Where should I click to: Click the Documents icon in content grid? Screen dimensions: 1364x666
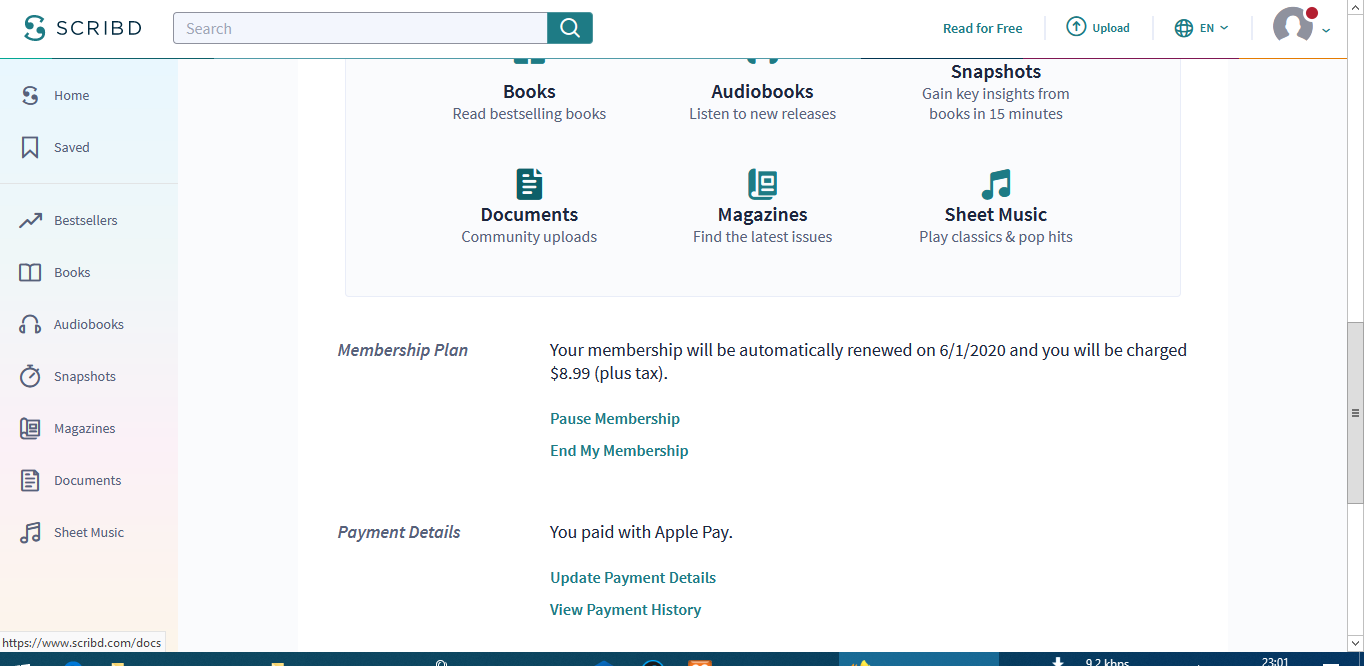(x=529, y=184)
